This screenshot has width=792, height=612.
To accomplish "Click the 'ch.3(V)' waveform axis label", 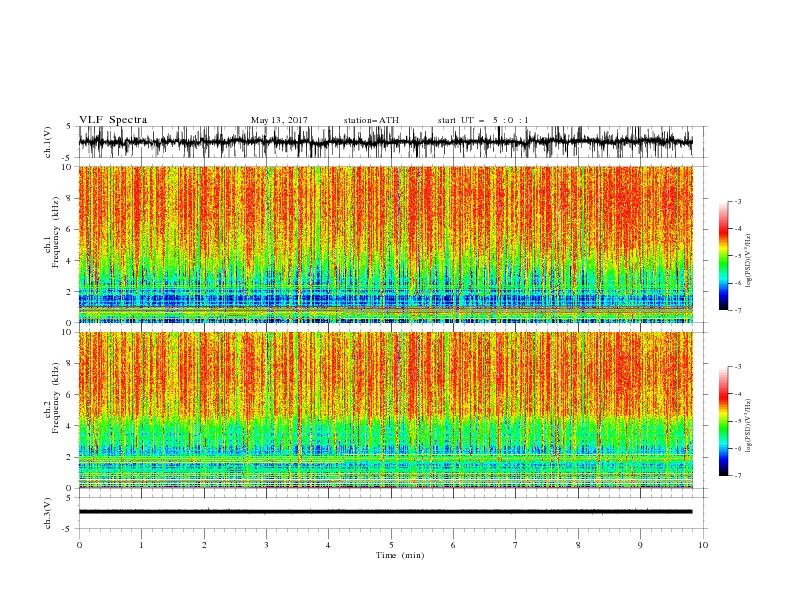I will (x=48, y=513).
